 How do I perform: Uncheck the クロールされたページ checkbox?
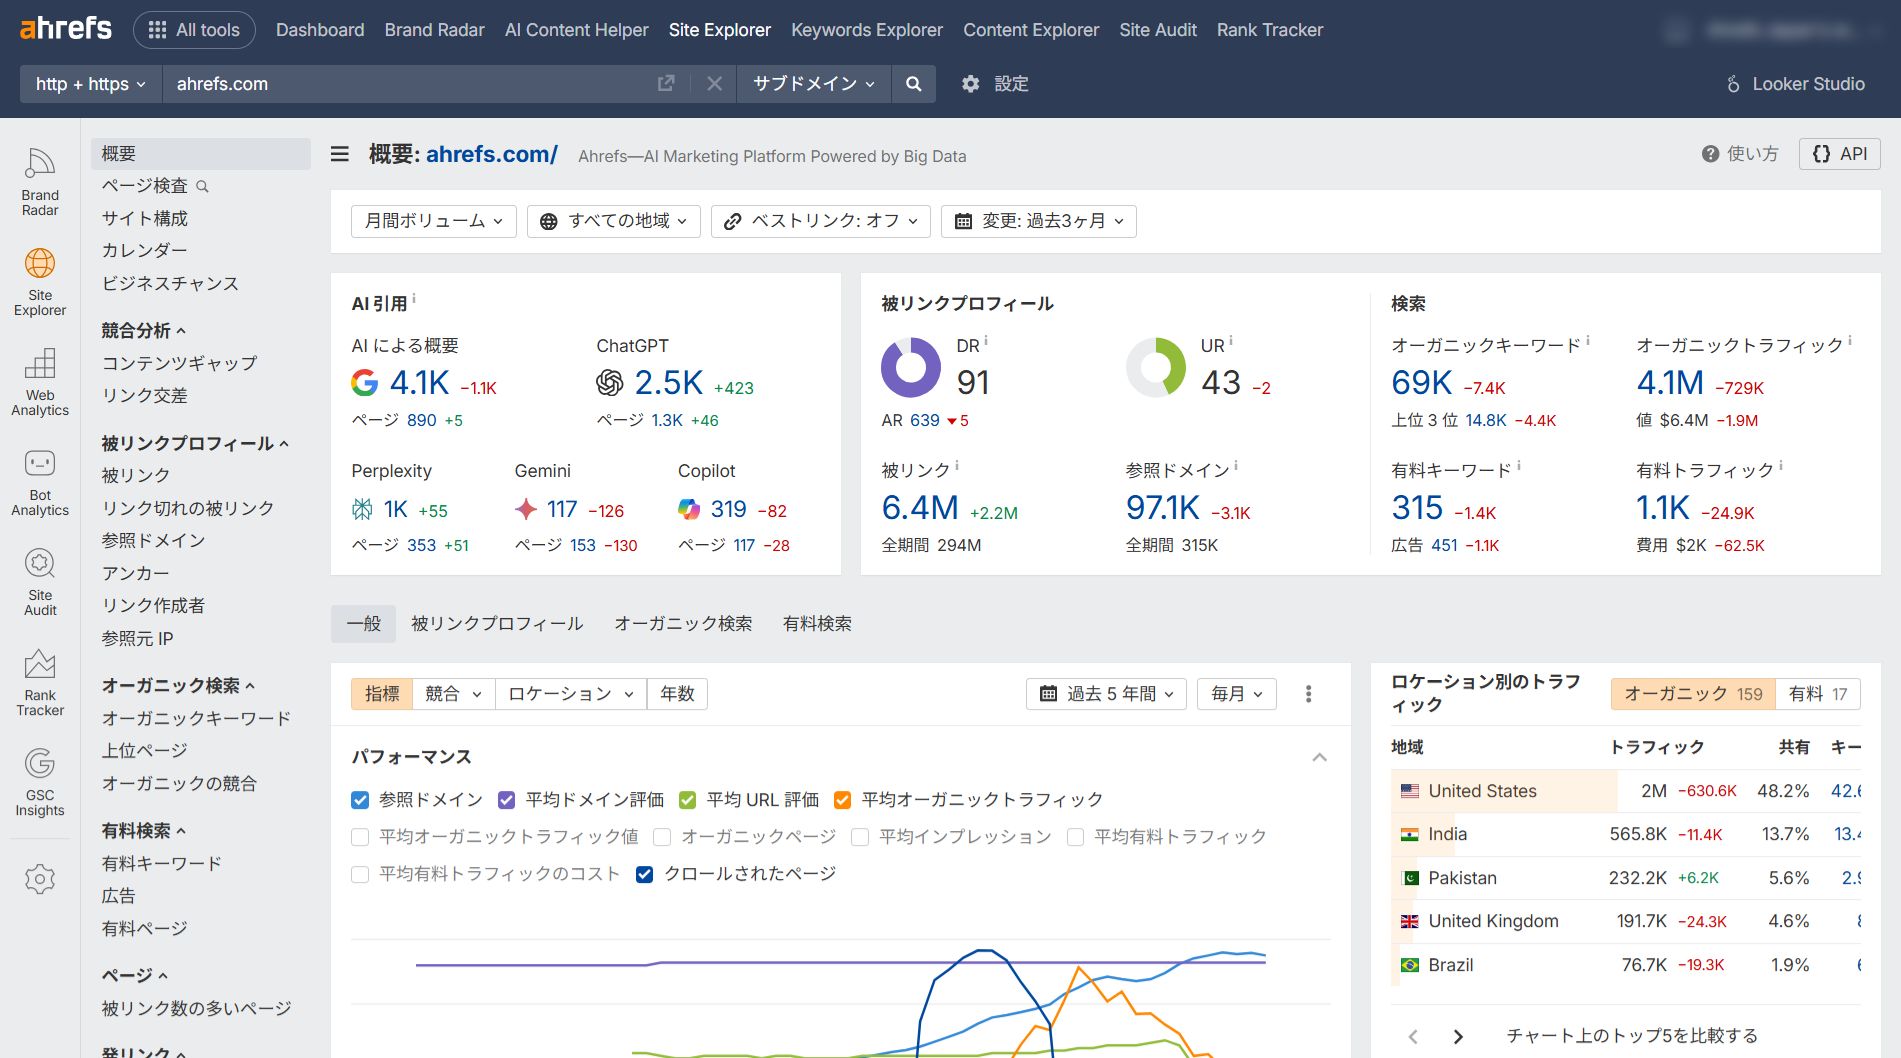(x=645, y=874)
